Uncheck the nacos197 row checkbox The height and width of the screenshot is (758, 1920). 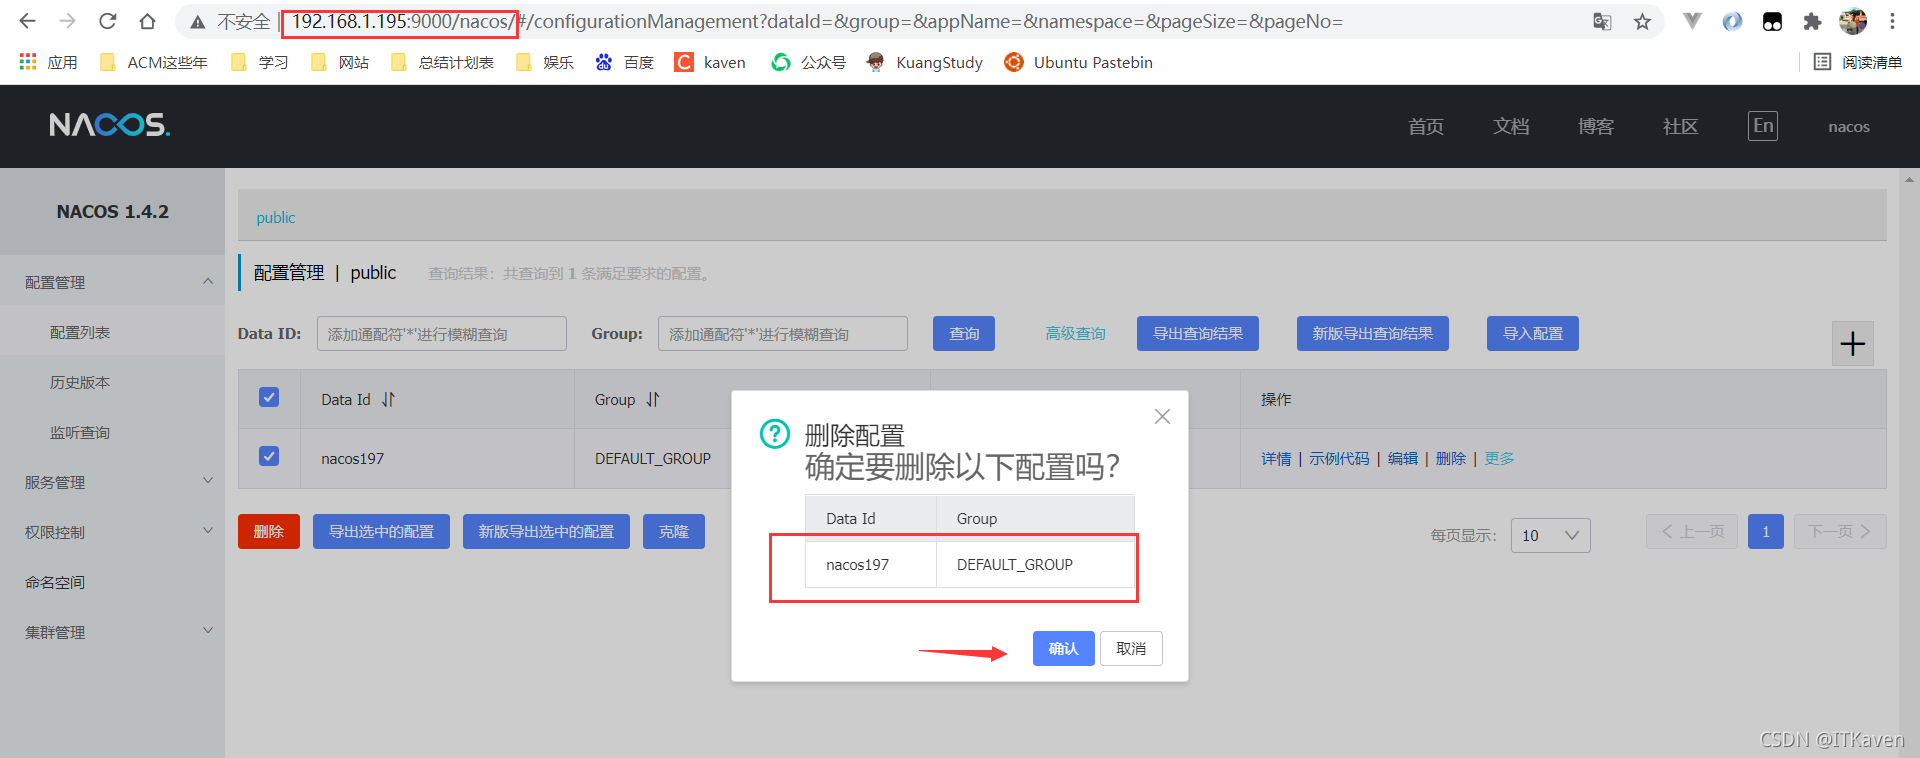click(269, 456)
